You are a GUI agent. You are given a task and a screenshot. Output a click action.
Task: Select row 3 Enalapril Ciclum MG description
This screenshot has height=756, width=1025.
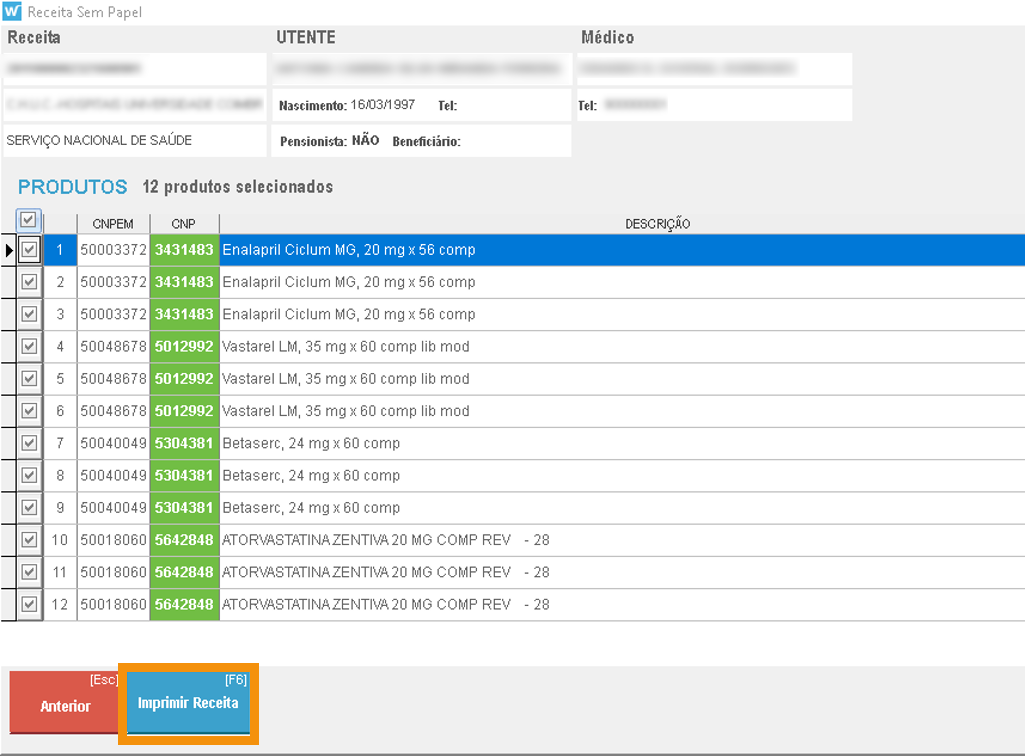click(348, 314)
